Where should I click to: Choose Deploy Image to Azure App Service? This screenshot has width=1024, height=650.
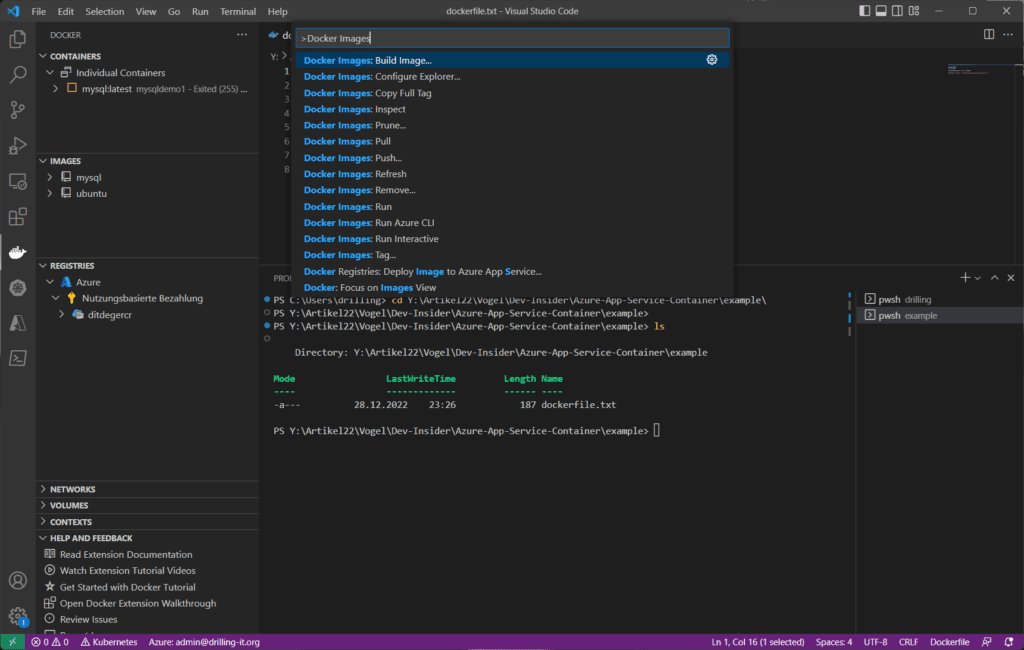point(513,271)
